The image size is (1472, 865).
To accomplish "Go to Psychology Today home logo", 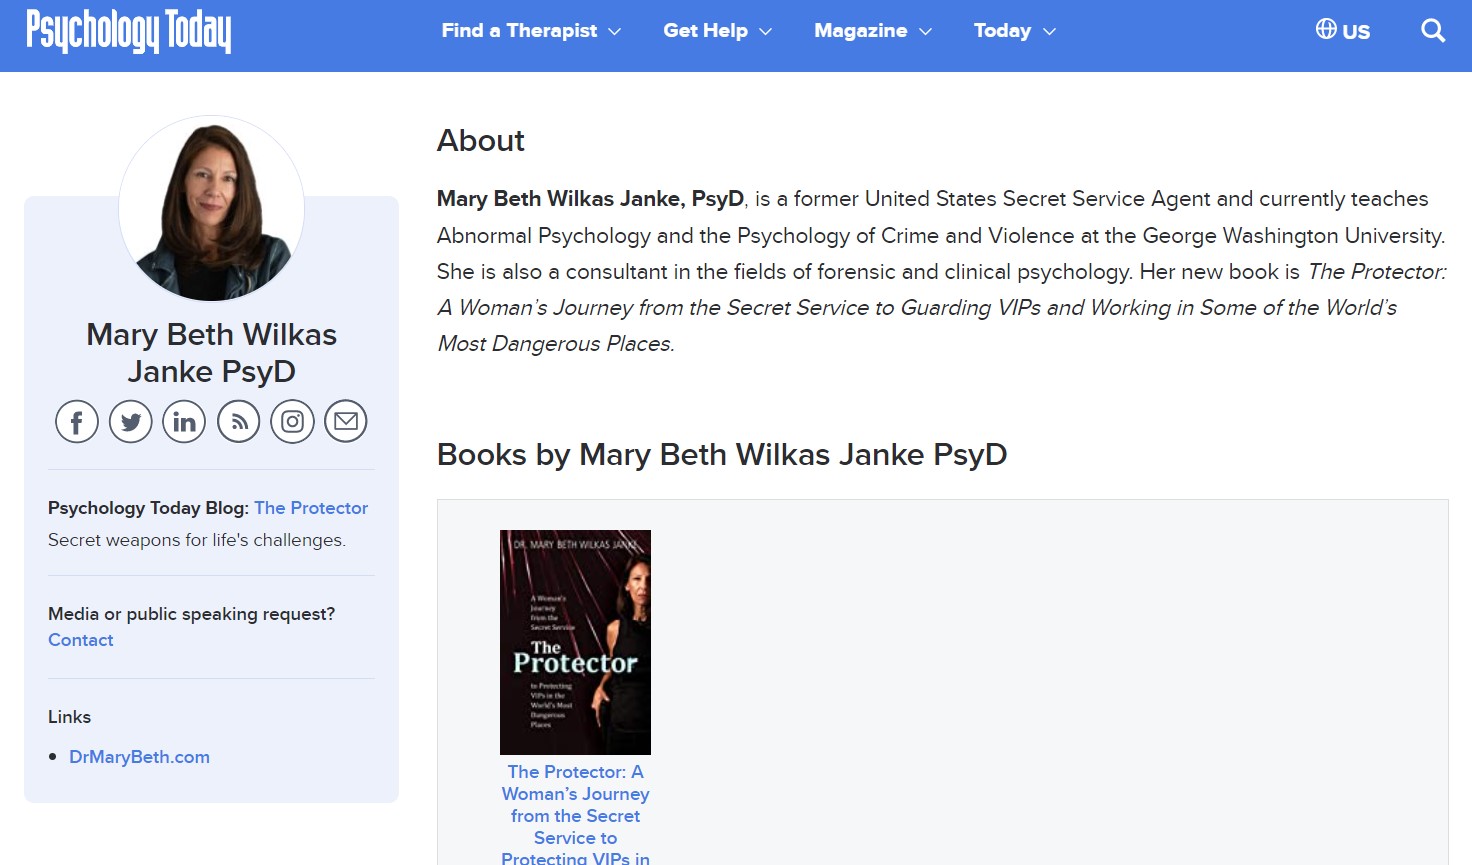I will (x=128, y=31).
